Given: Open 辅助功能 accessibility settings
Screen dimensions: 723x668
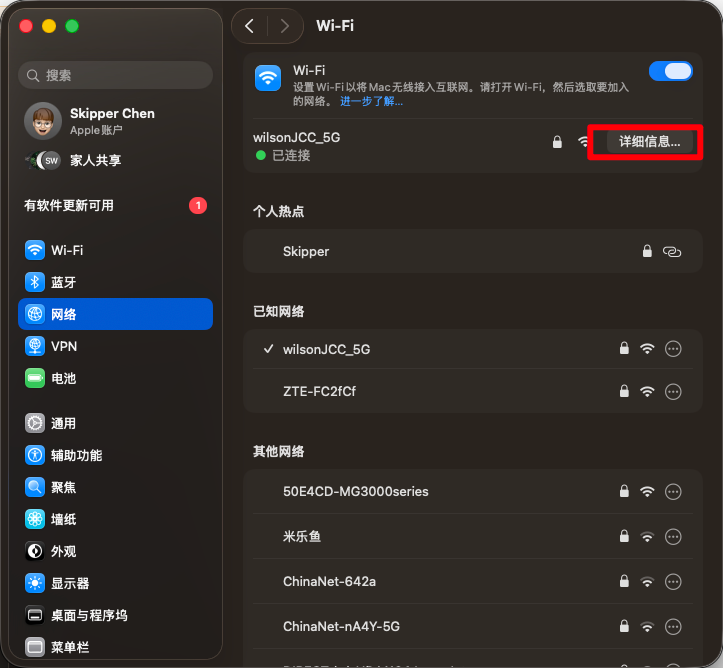Looking at the screenshot, I should click(x=76, y=455).
